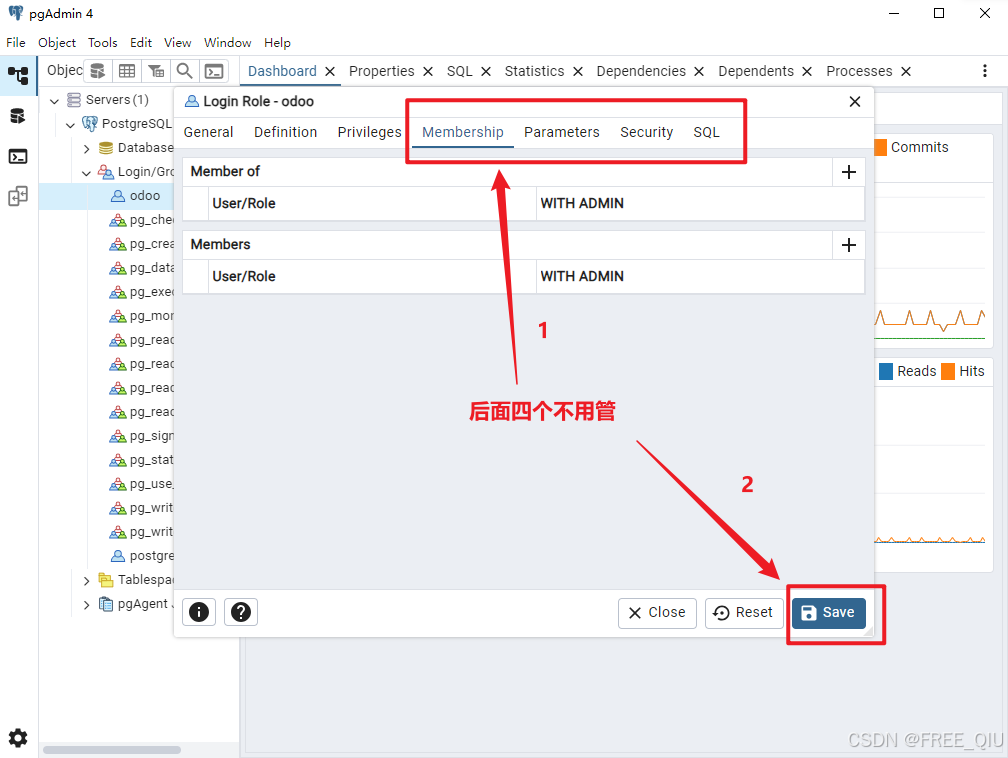1008x758 pixels.
Task: Close the Dependents tab
Action: pyautogui.click(x=807, y=71)
